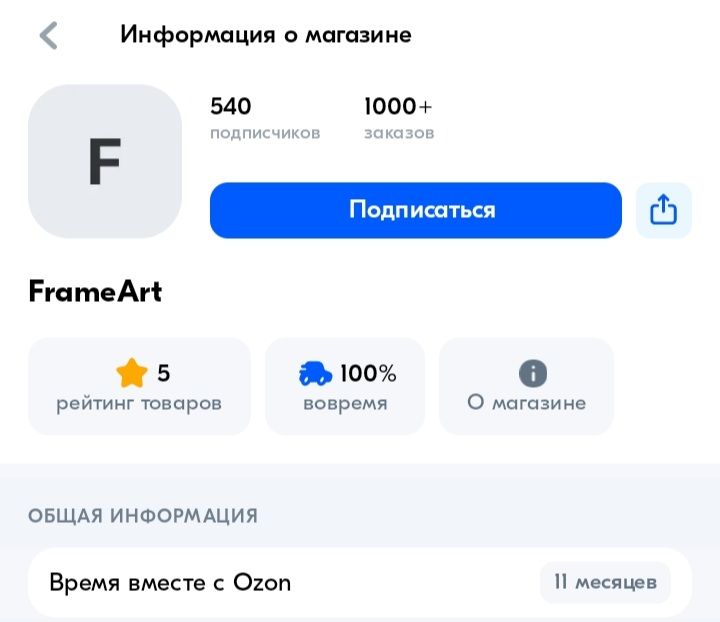Go back using the left chevron arrow

tap(49, 35)
